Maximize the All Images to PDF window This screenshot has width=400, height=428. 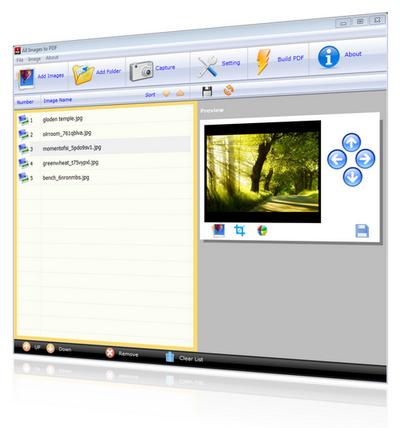click(360, 21)
